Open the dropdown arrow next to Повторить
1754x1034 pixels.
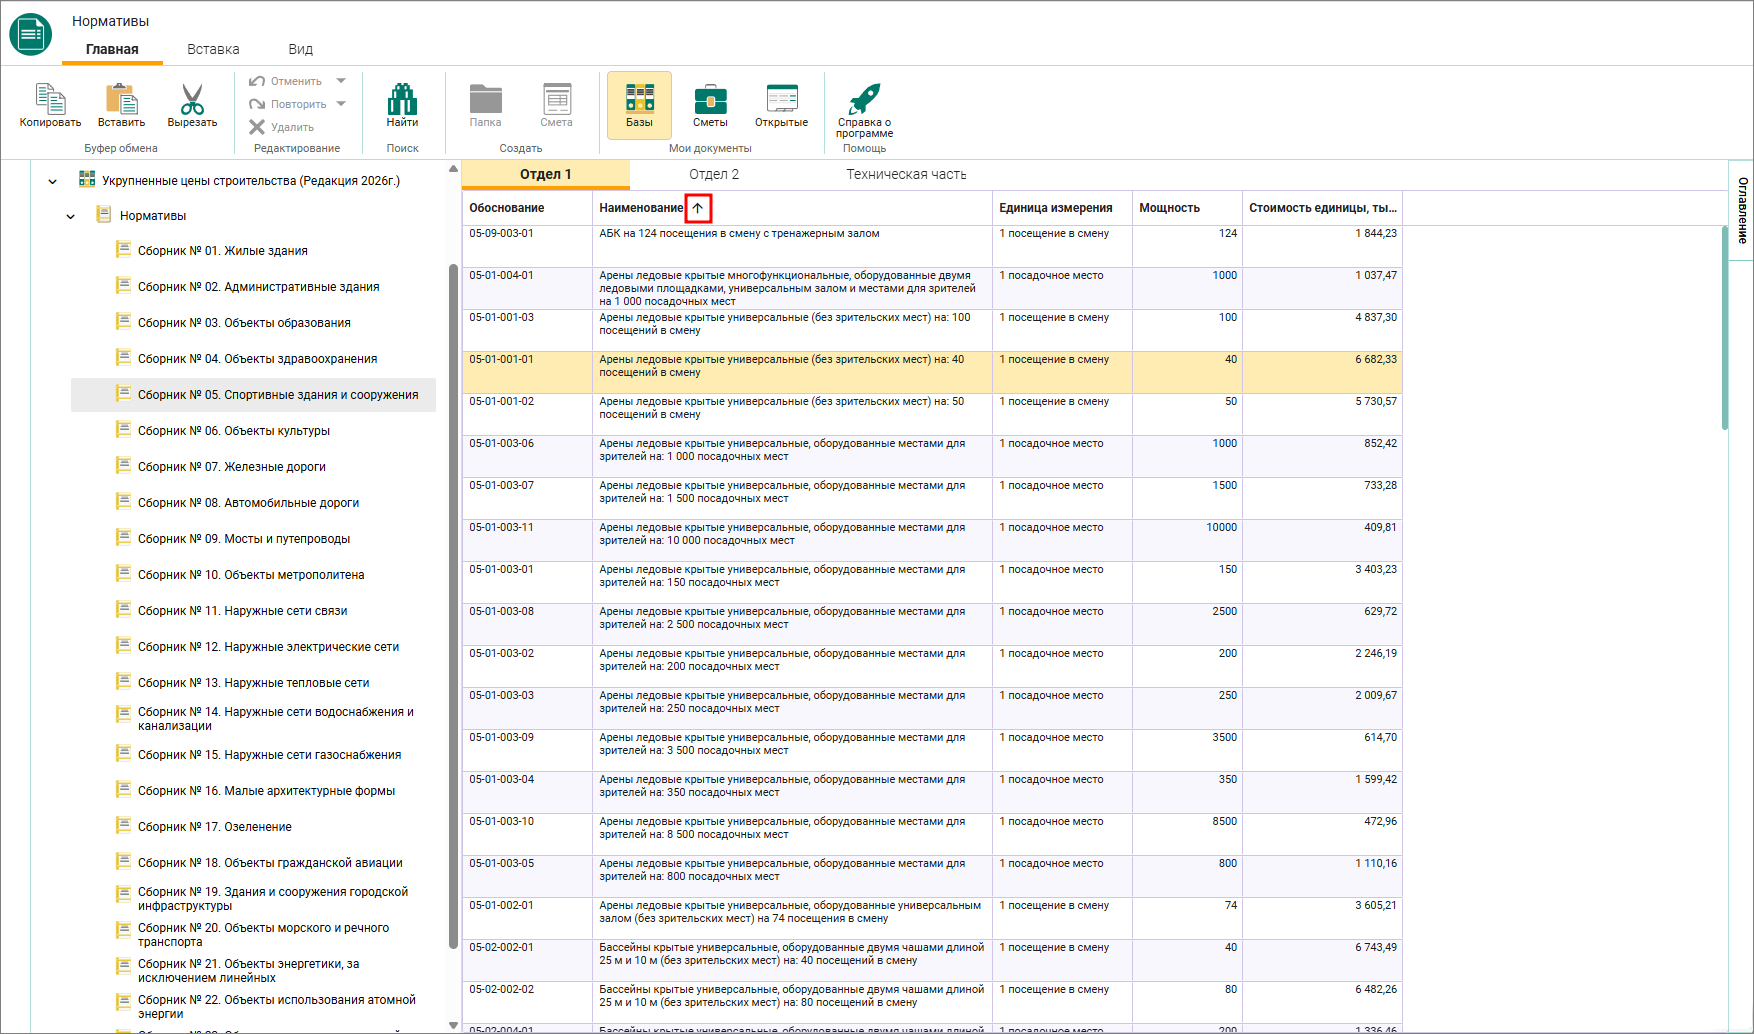(341, 104)
